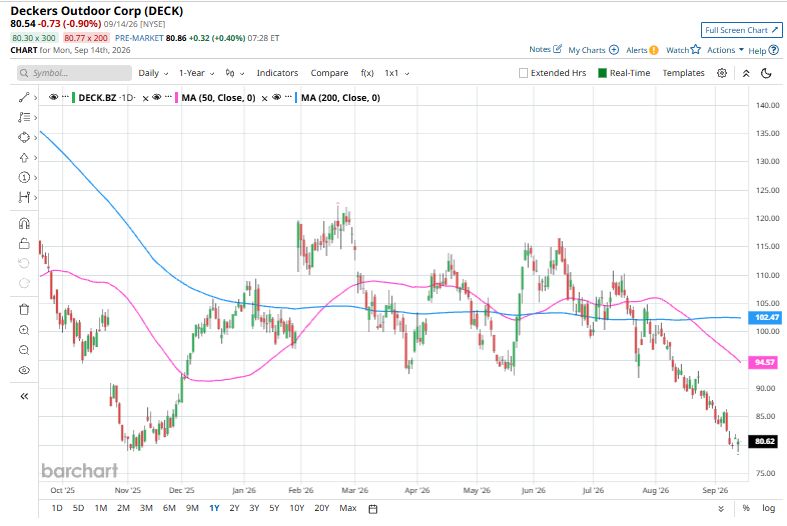787x526 pixels.
Task: Zoom in with the magnifier plus icon
Action: pyautogui.click(x=24, y=330)
